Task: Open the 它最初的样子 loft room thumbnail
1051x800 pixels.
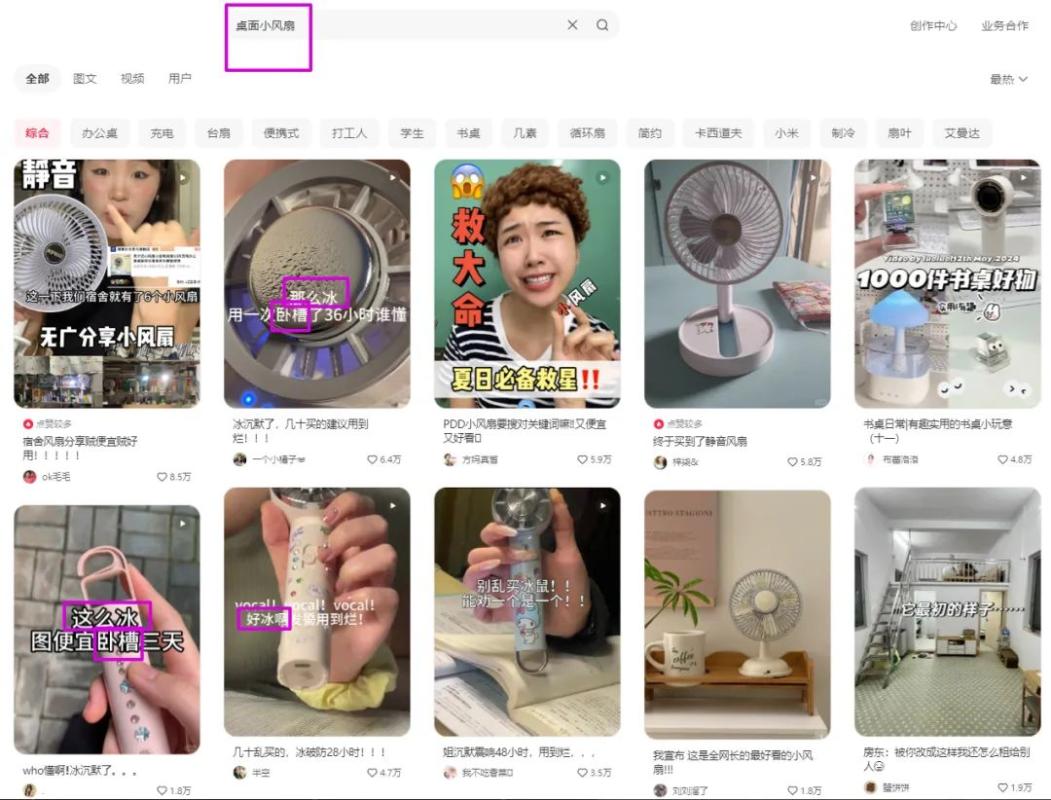Action: pos(948,612)
